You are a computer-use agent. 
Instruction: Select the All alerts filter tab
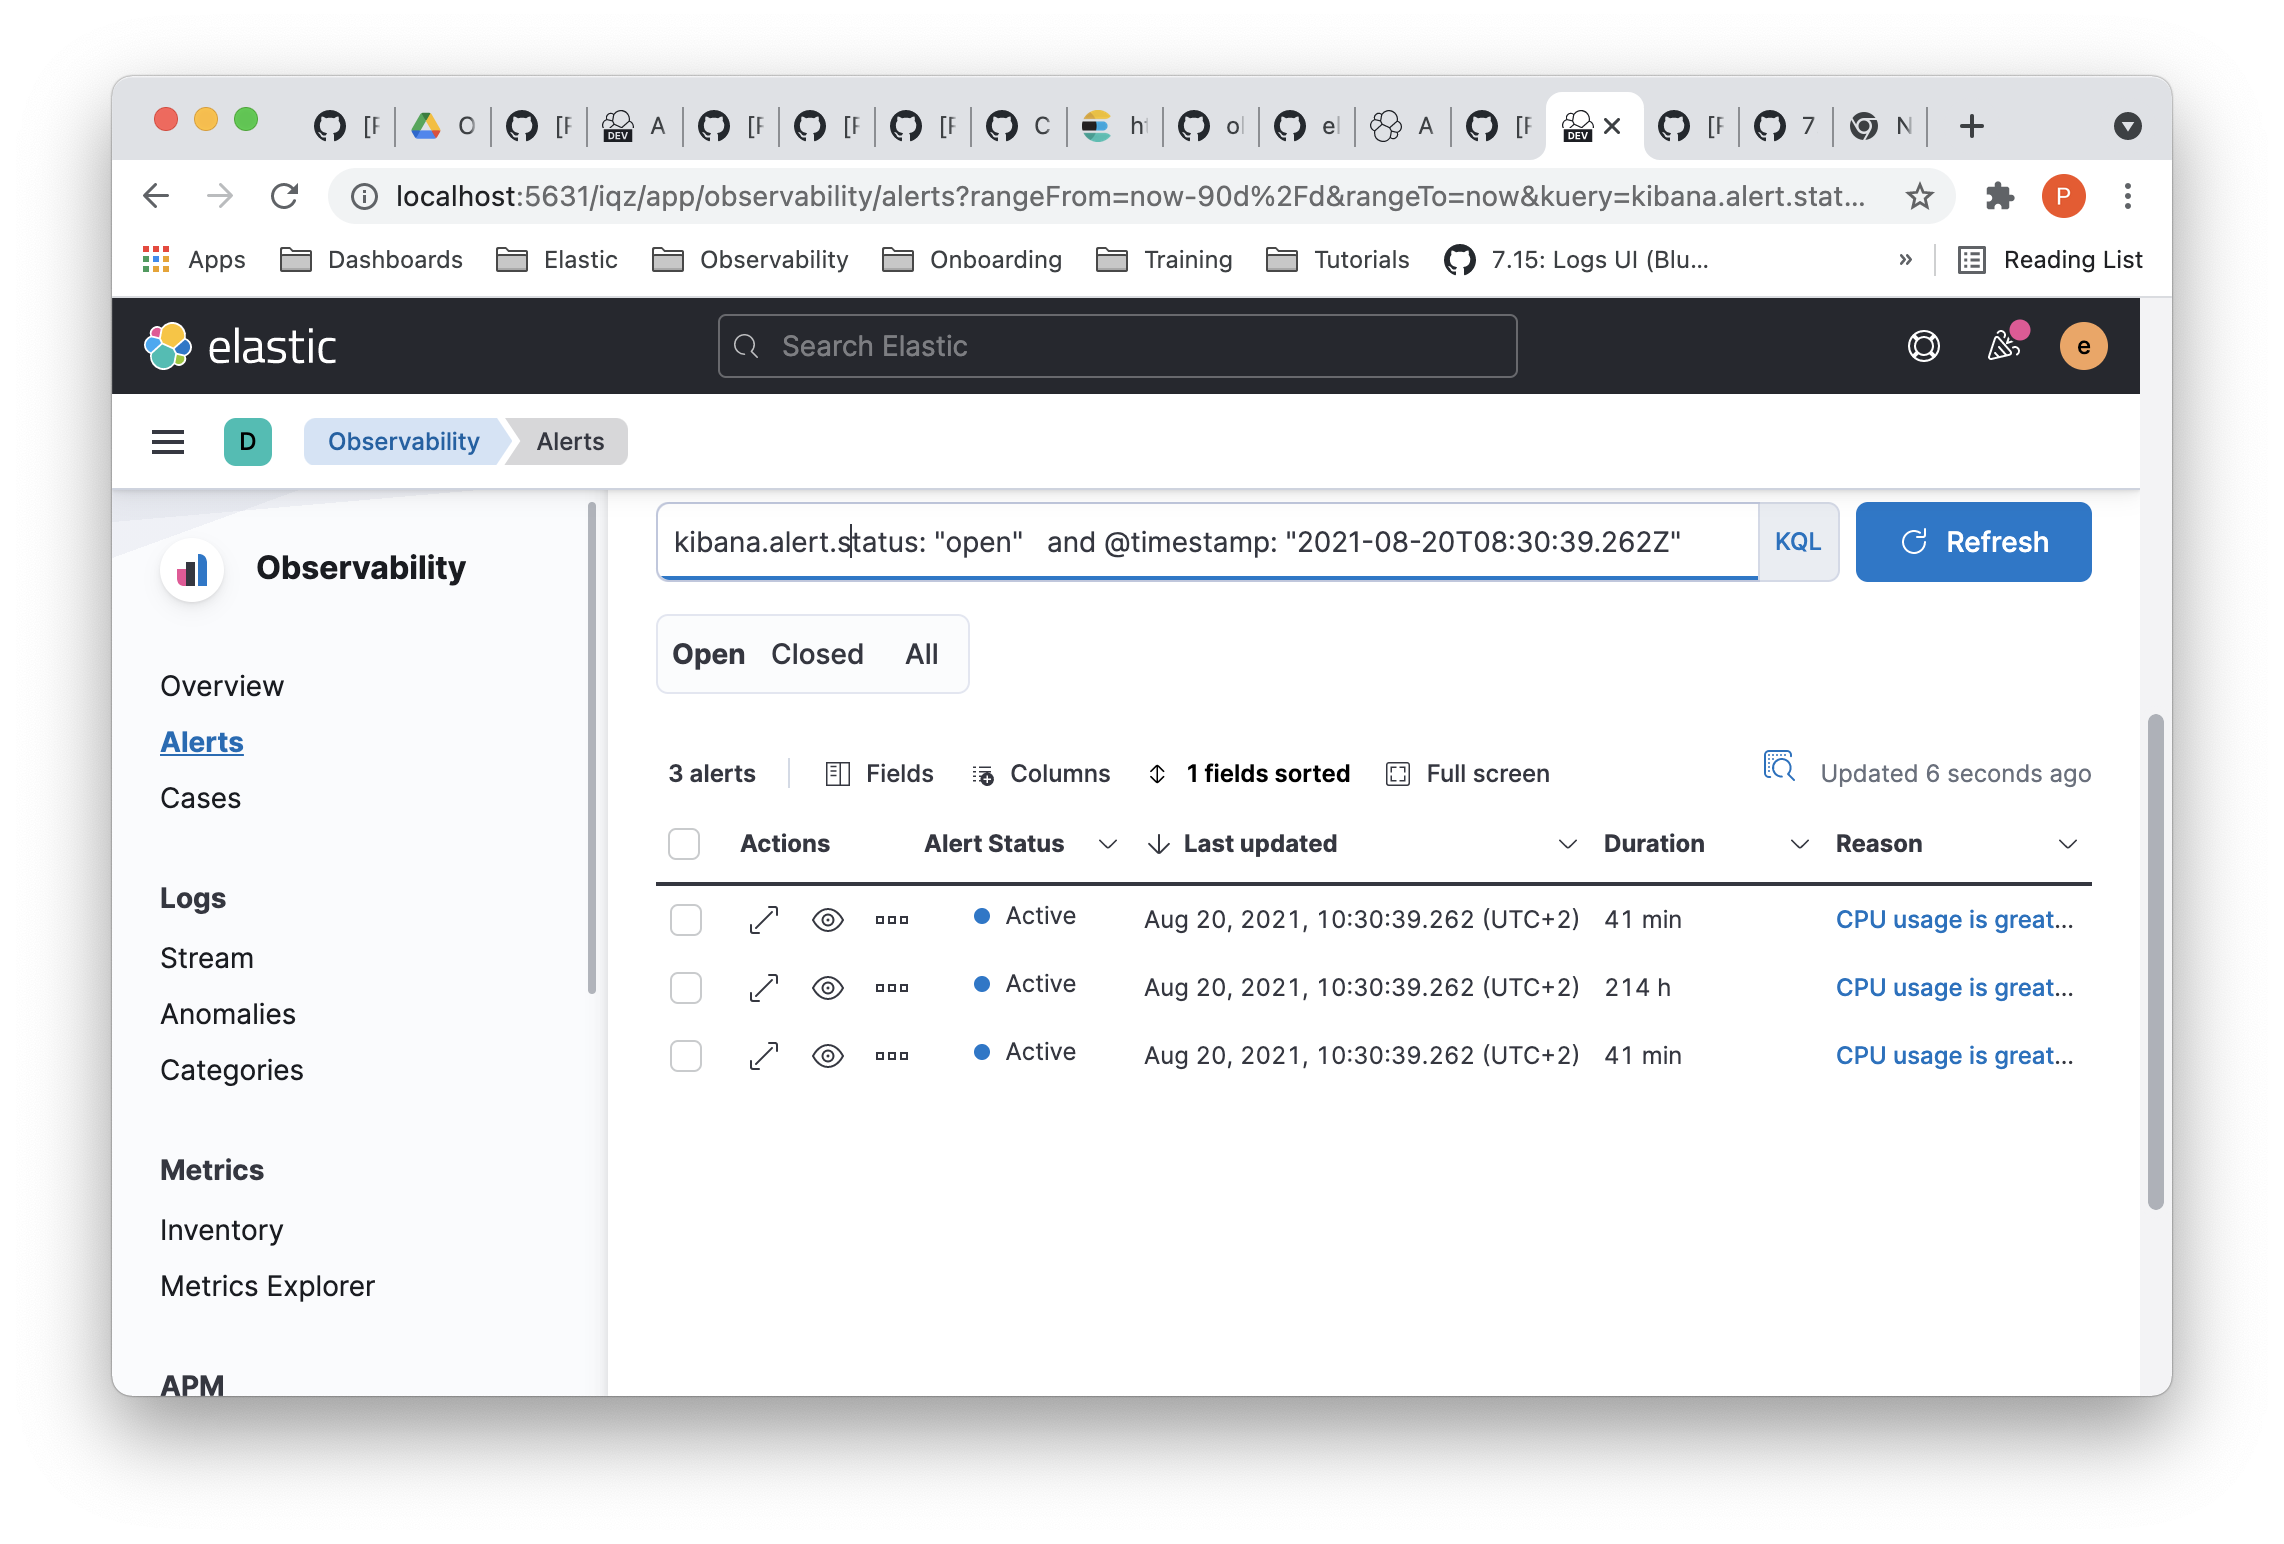(x=922, y=654)
